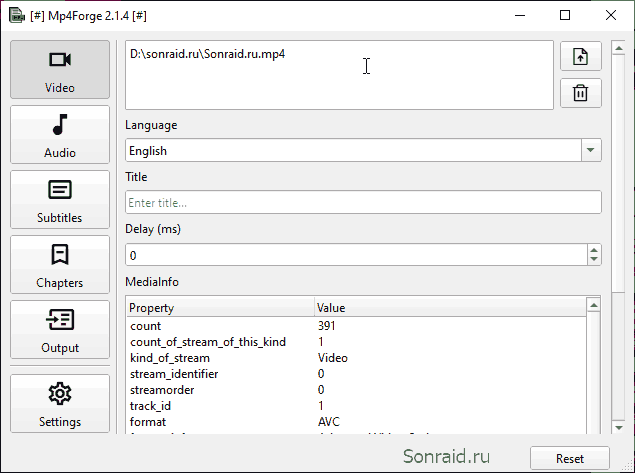Click the main panel vertical scrollbar thumb
The width and height of the screenshot is (635, 473).
click(618, 174)
